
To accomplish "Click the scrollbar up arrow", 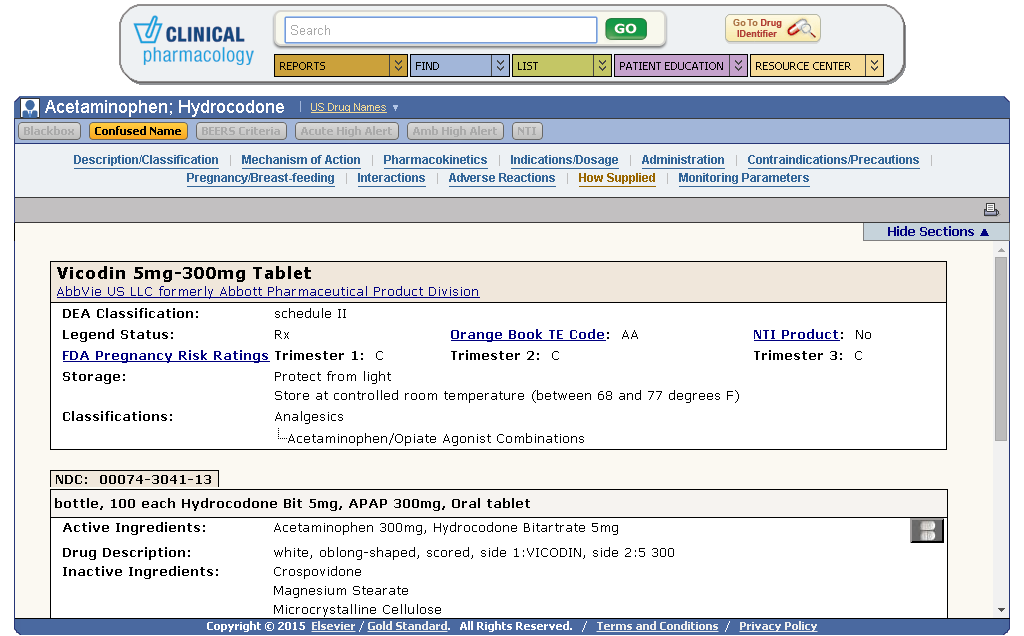I will [x=1001, y=250].
